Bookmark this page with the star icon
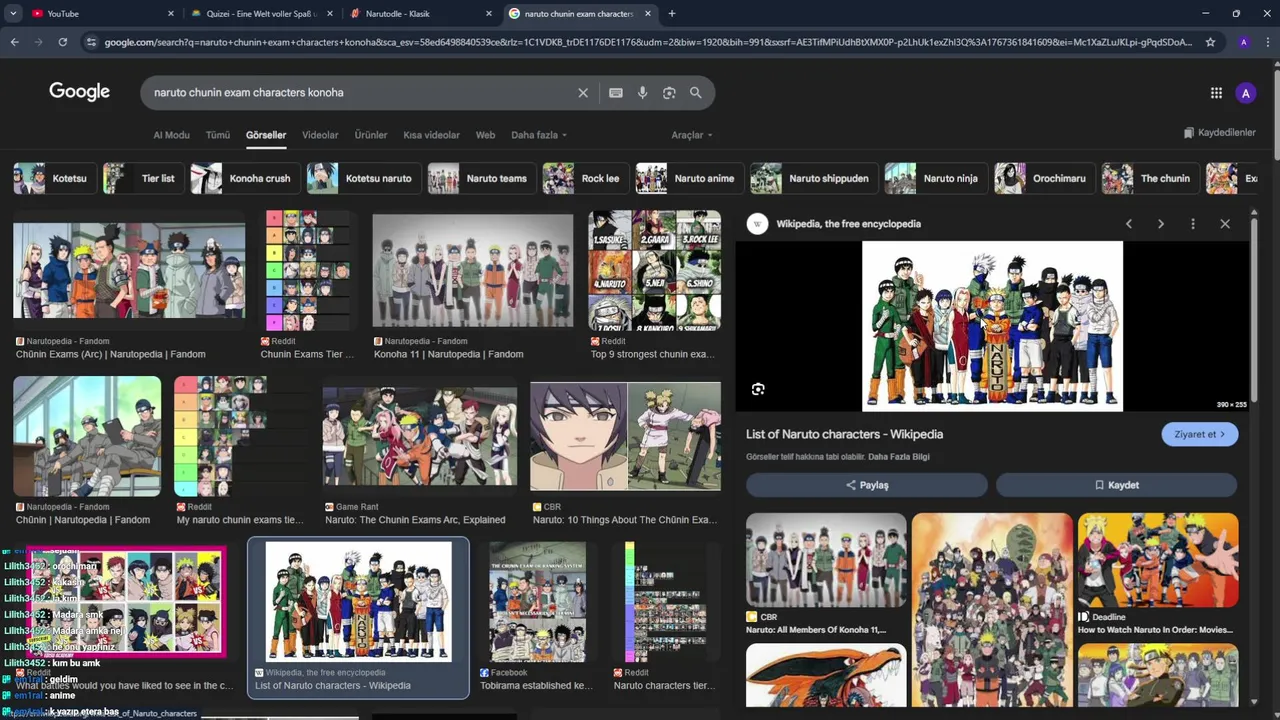Image resolution: width=1280 pixels, height=720 pixels. [1210, 42]
